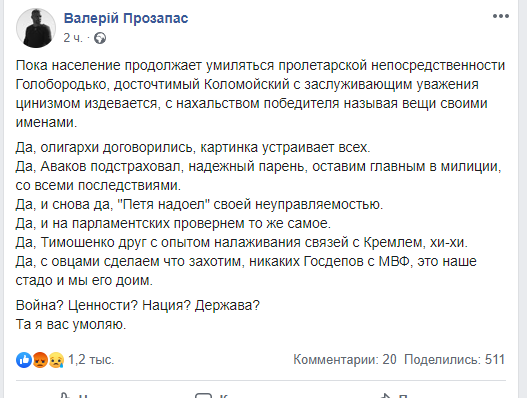This screenshot has height=398, width=527.
Task: Click author's profile picture
Action: (36, 28)
